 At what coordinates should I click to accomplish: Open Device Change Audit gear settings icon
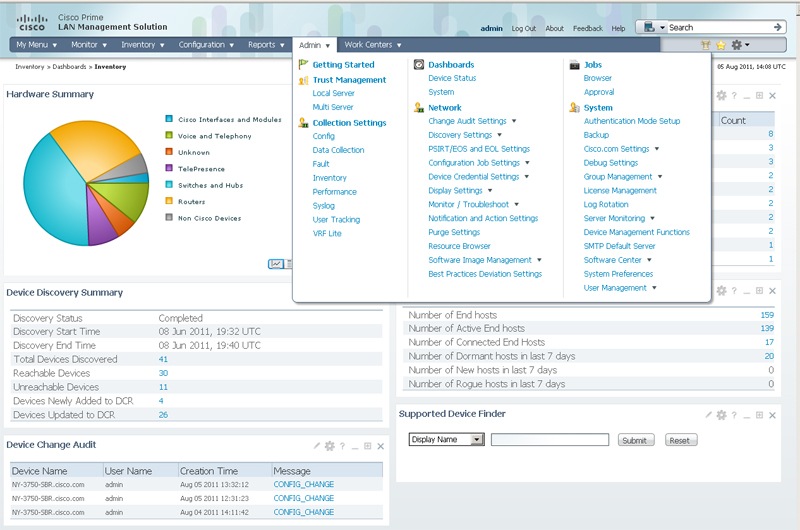[x=330, y=446]
